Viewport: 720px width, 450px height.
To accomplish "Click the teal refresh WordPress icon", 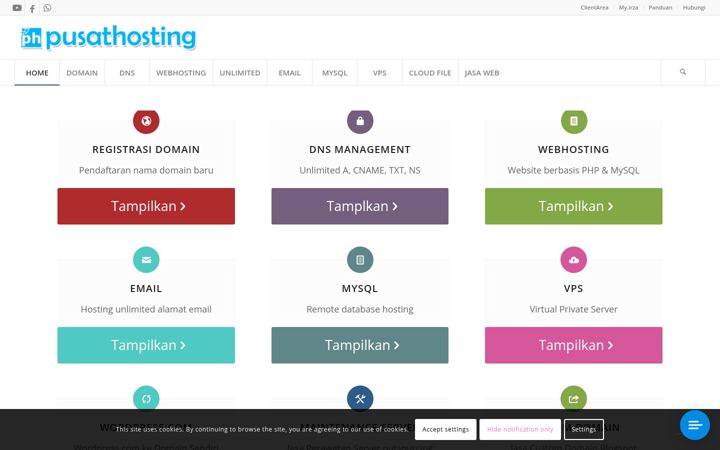I will click(x=146, y=398).
